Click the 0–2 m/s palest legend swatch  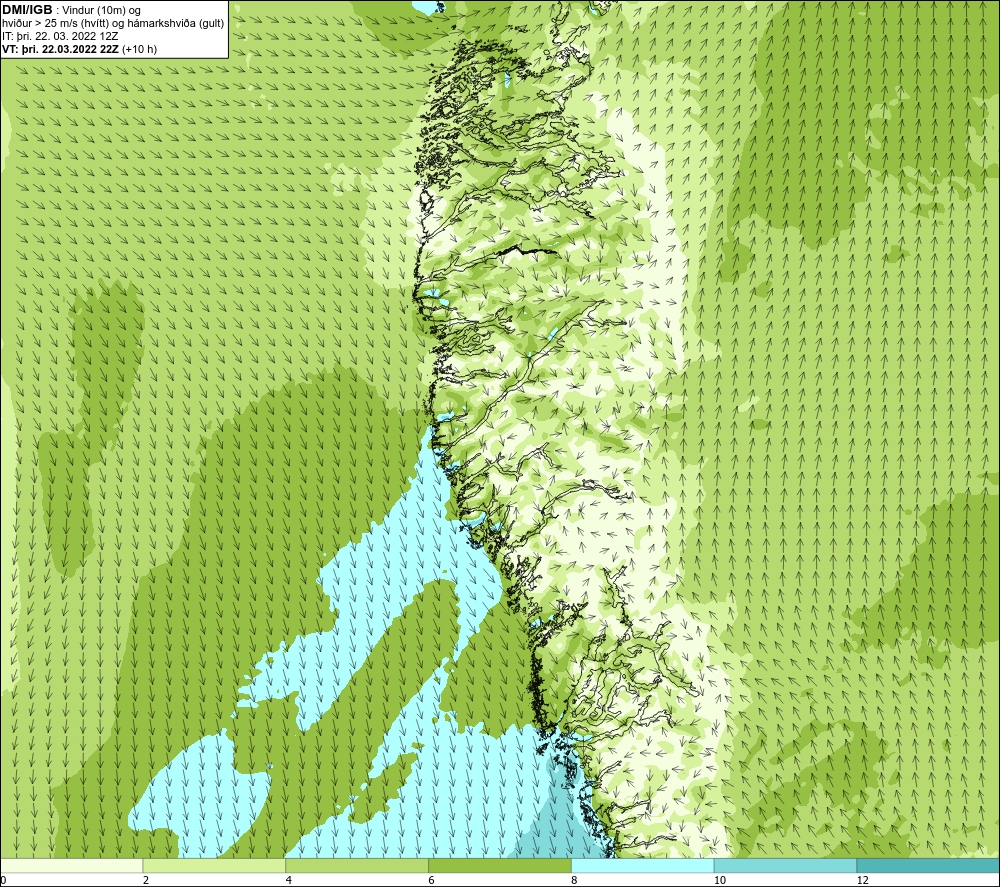(71, 866)
